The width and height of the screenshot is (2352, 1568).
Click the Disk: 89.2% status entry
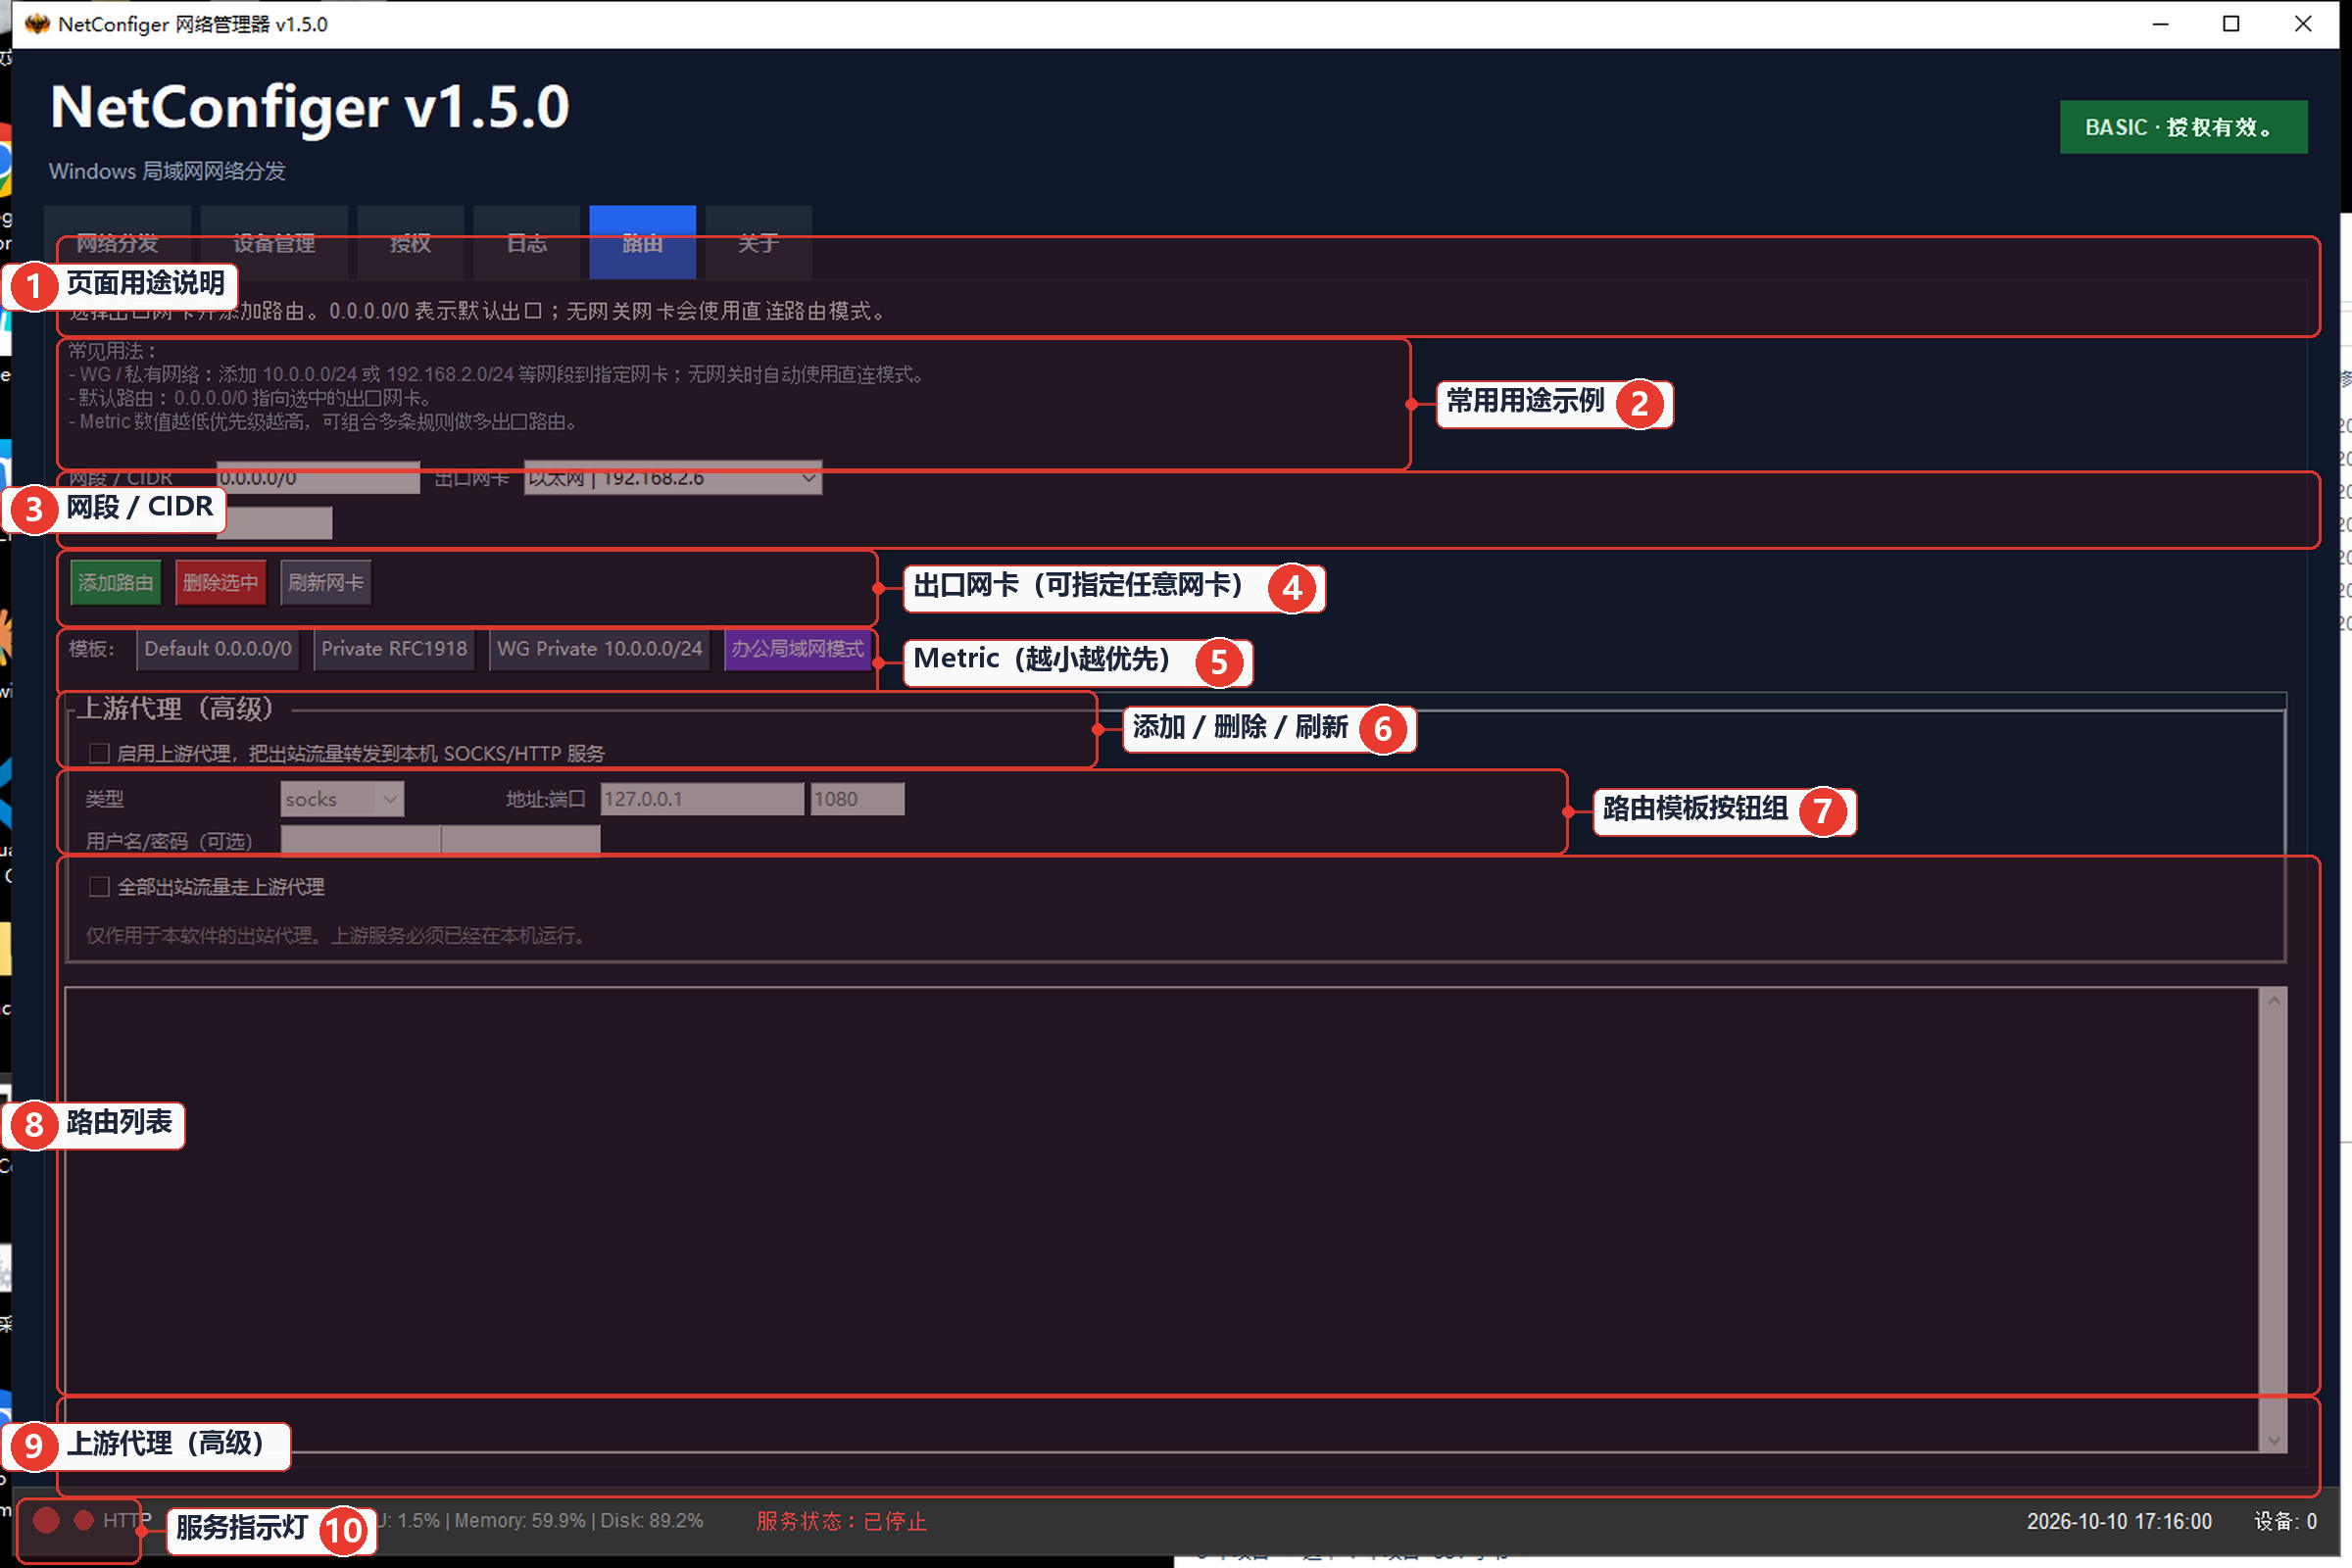tap(651, 1521)
